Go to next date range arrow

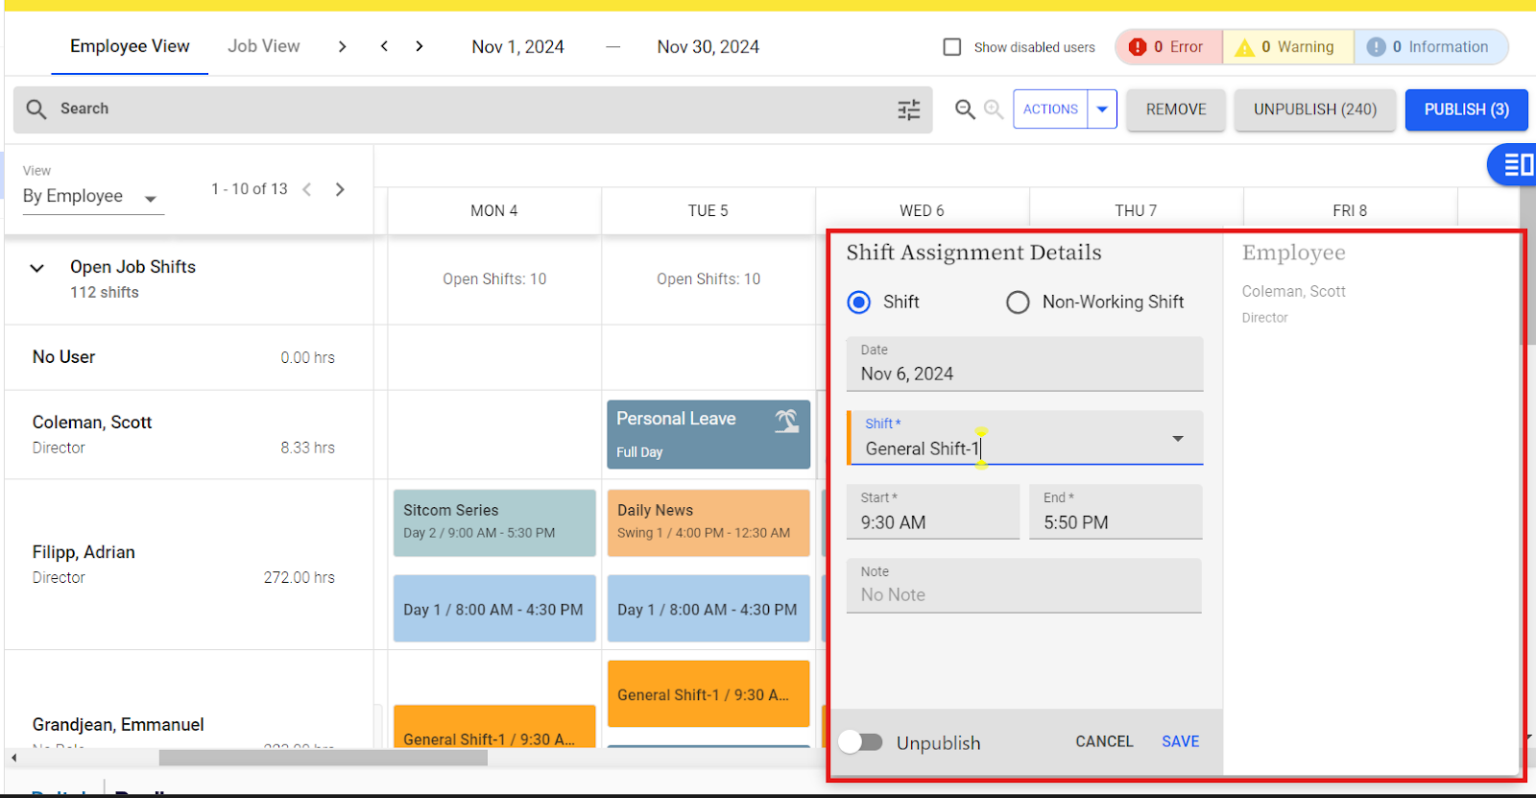[419, 46]
